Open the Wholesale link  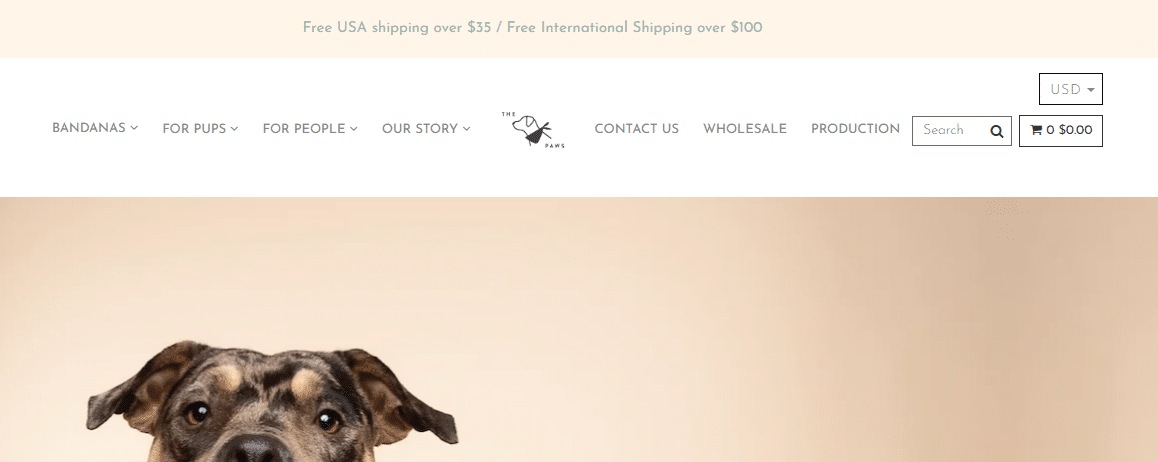(744, 128)
